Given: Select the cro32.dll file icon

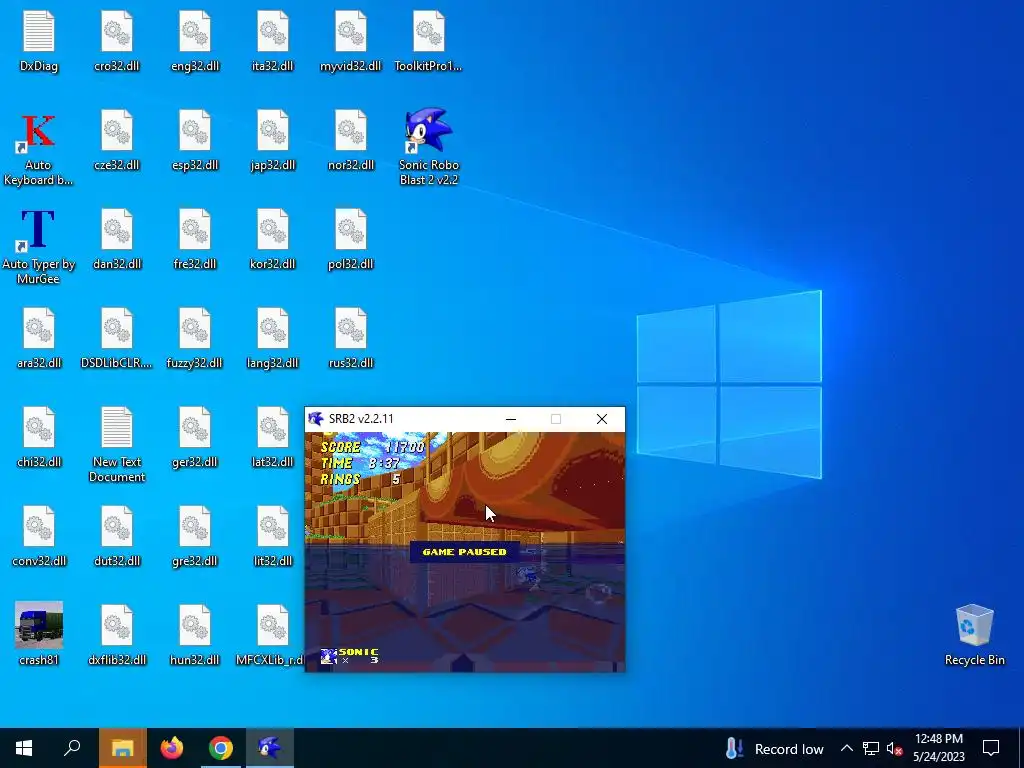Looking at the screenshot, I should pyautogui.click(x=117, y=31).
